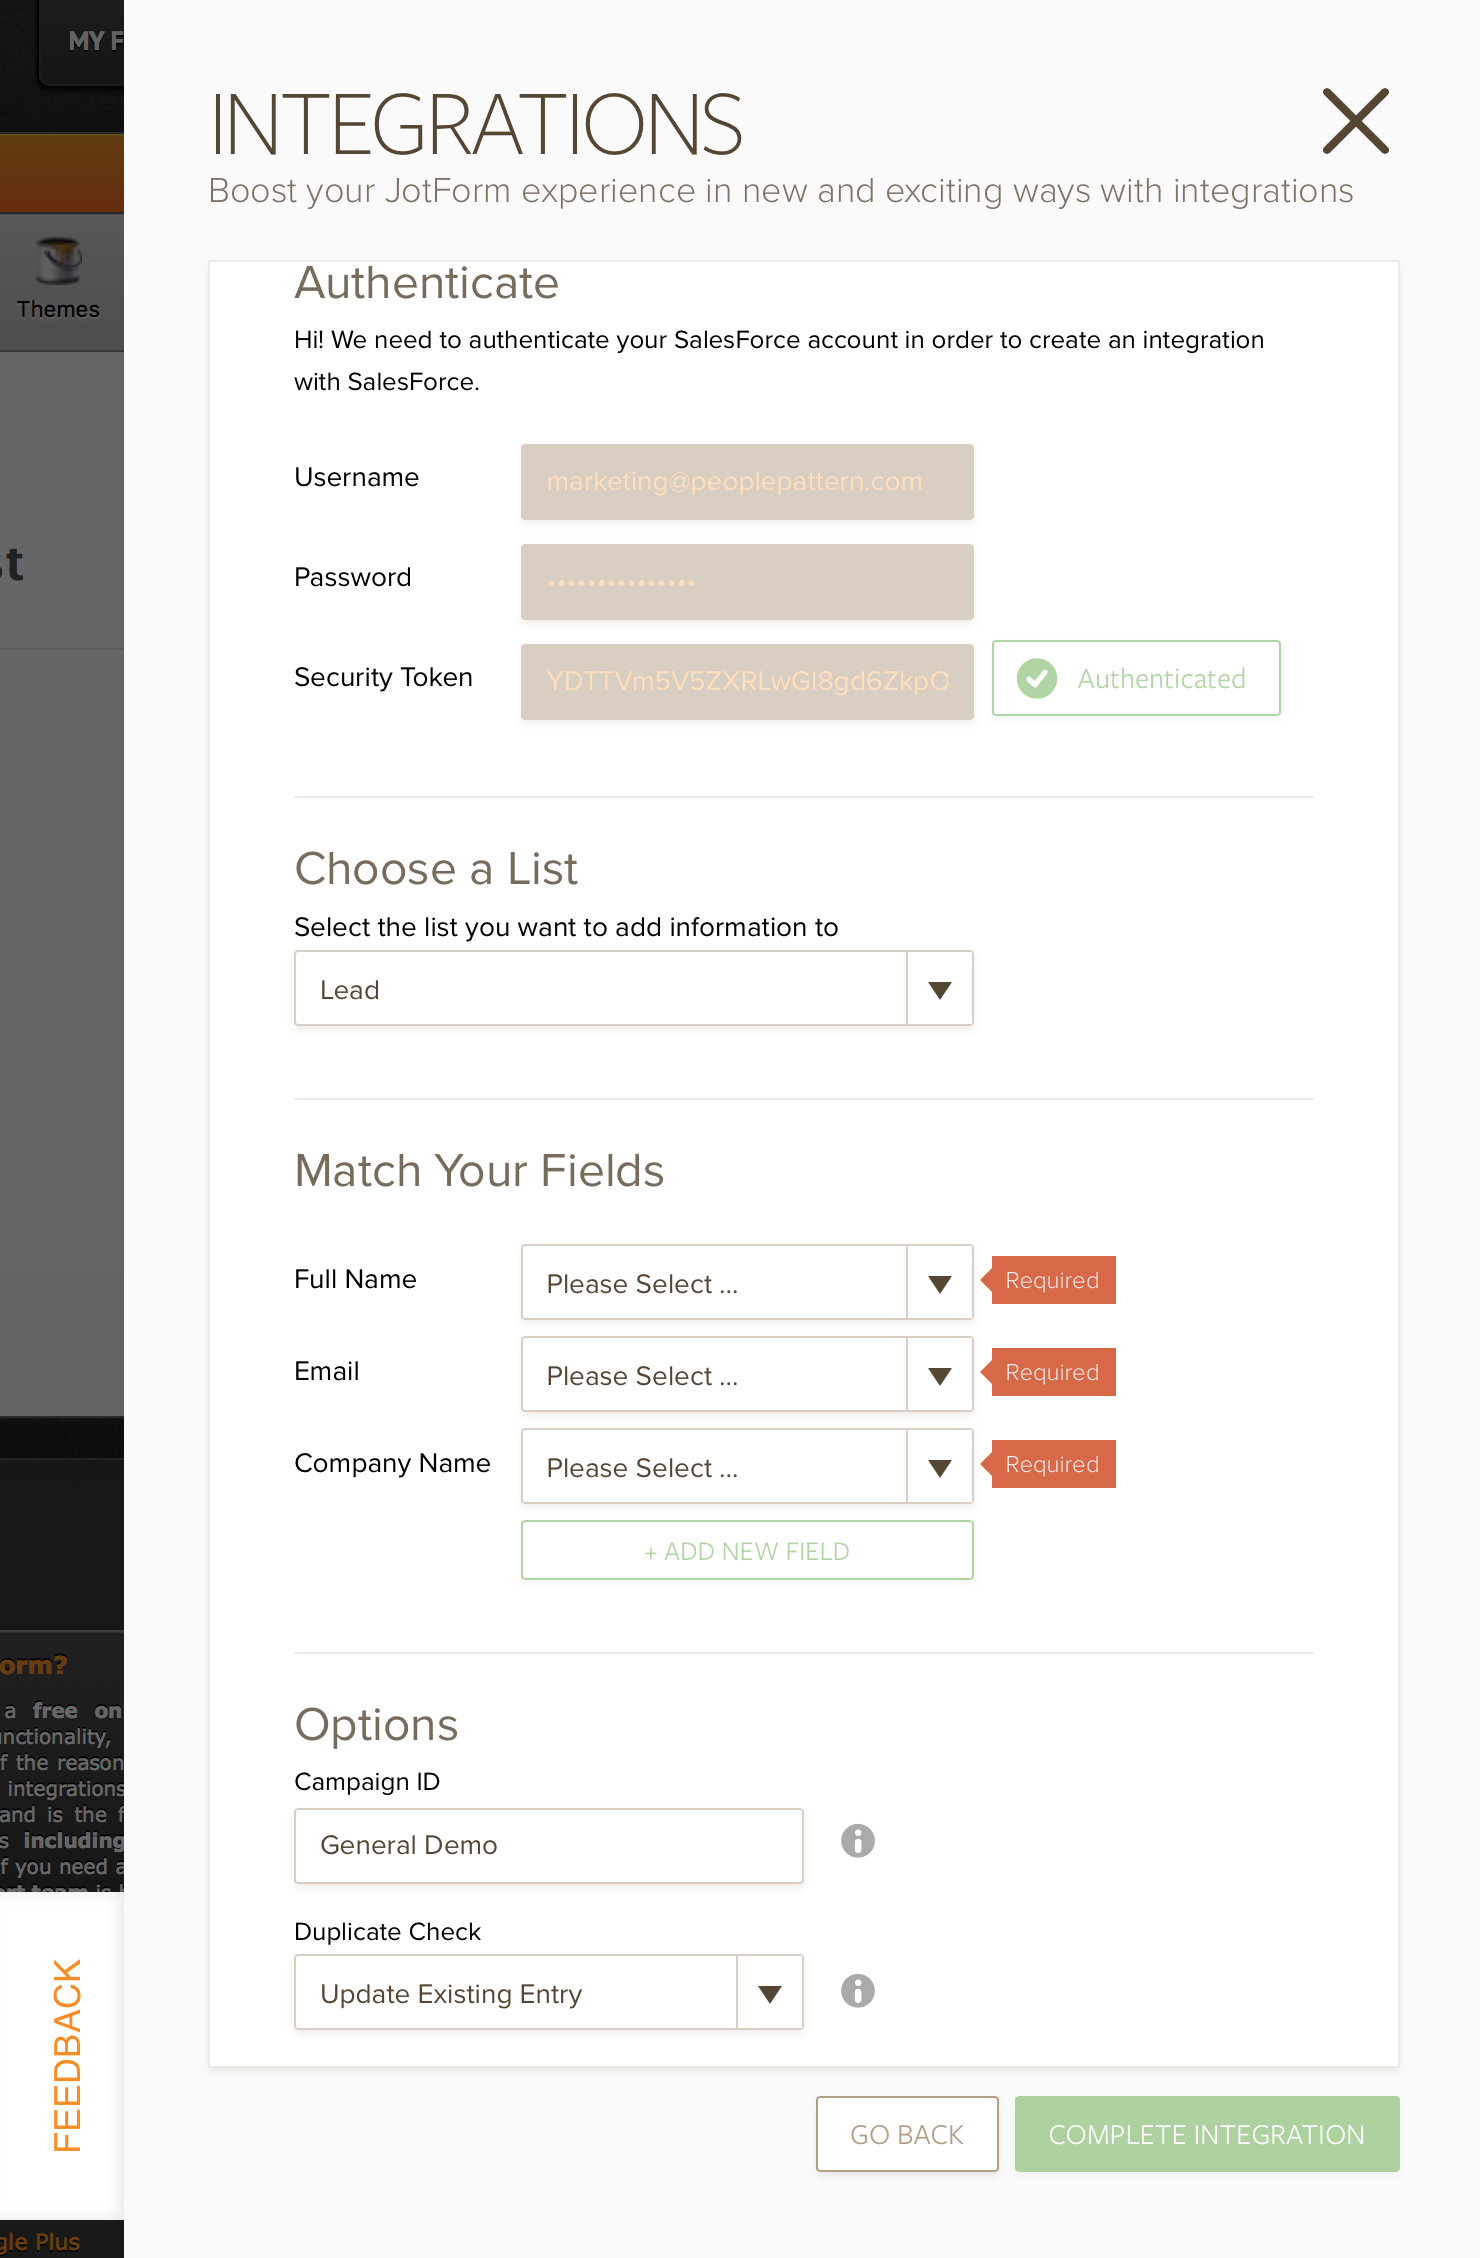Viewport: 1480px width, 2258px height.
Task: Click the Go Back button
Action: pos(907,2134)
